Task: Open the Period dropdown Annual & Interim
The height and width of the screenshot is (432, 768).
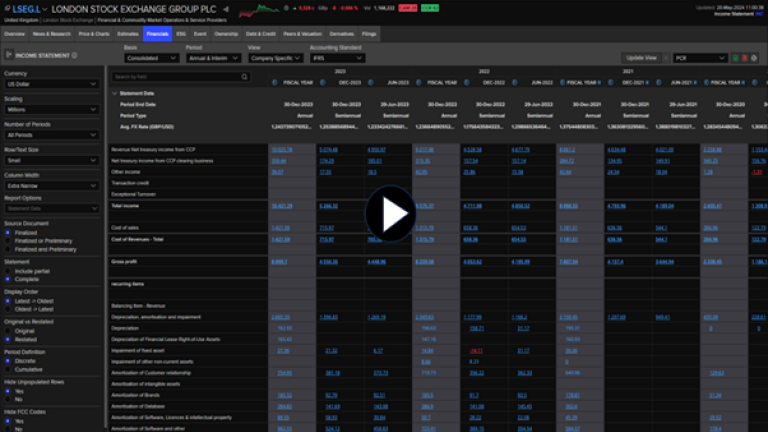Action: pyautogui.click(x=213, y=58)
